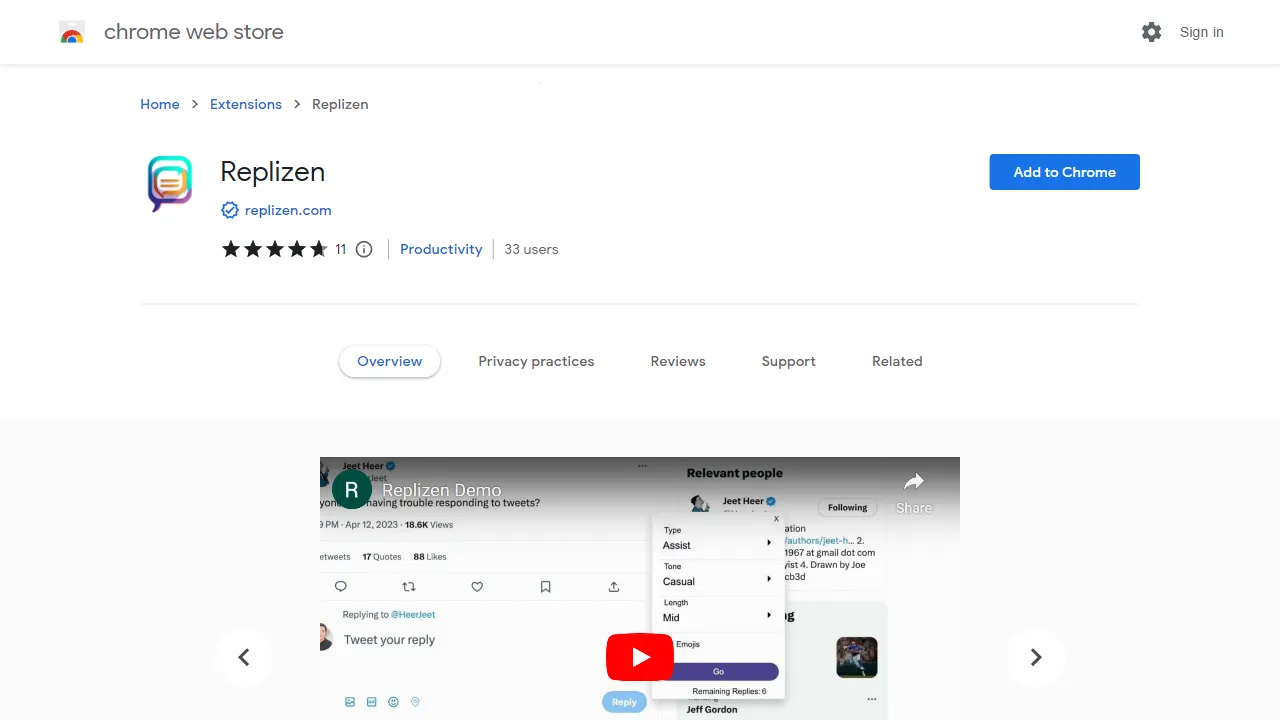This screenshot has height=720, width=1280.
Task: Click the football player thumbnail in video
Action: click(857, 657)
